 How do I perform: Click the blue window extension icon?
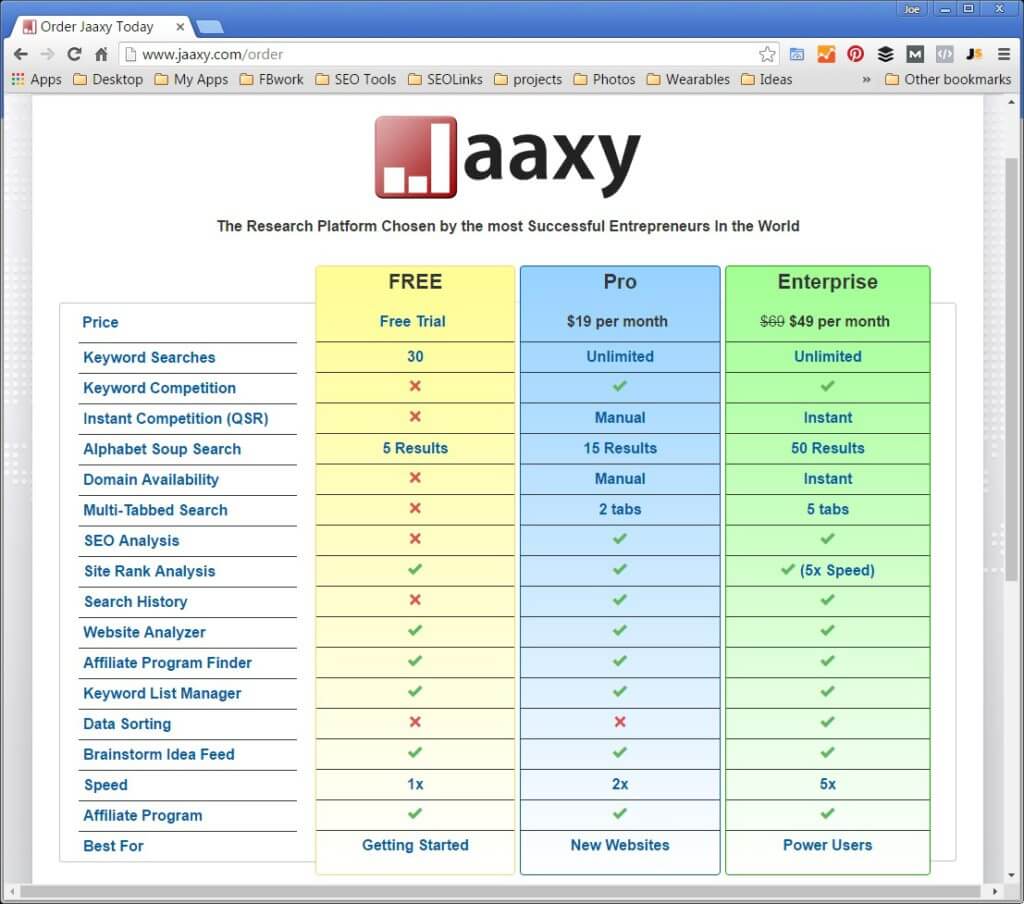[x=797, y=54]
